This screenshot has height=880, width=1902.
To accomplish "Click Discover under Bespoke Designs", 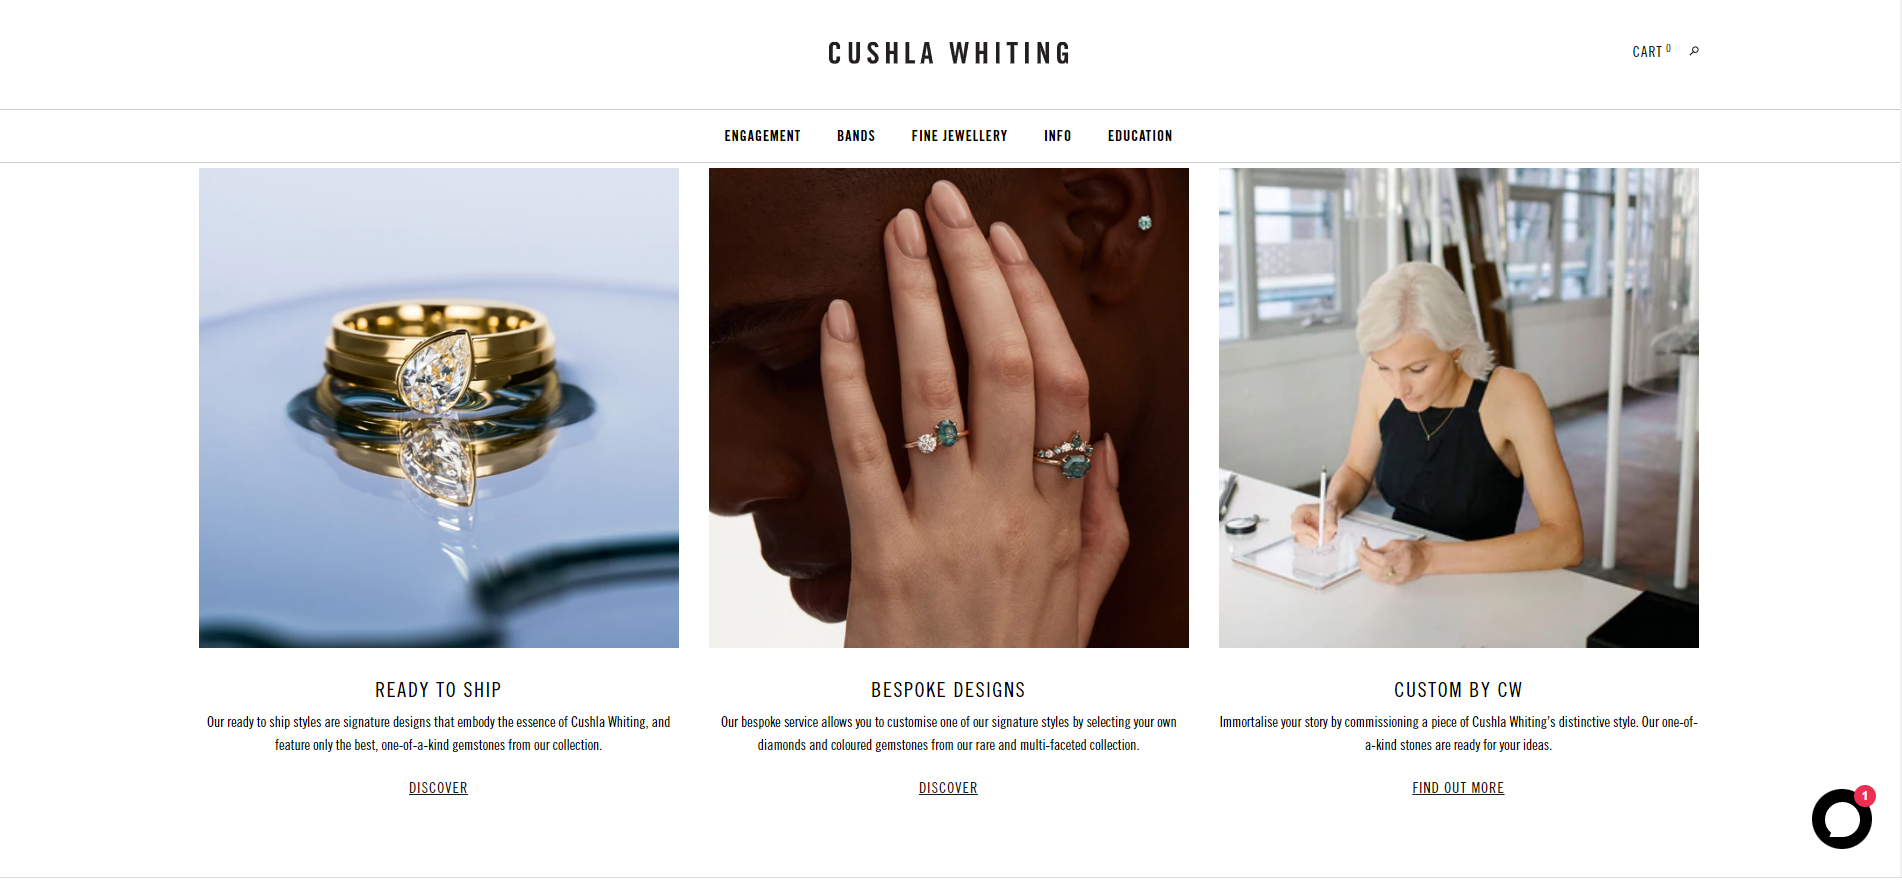I will pyautogui.click(x=948, y=788).
